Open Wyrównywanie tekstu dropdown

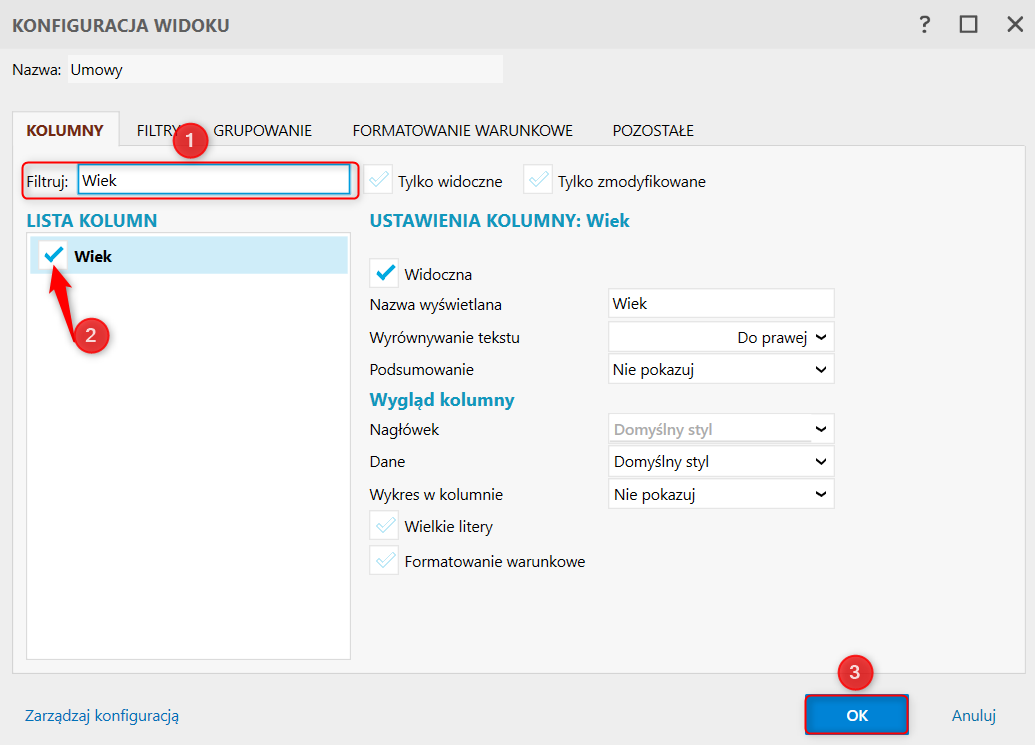721,337
